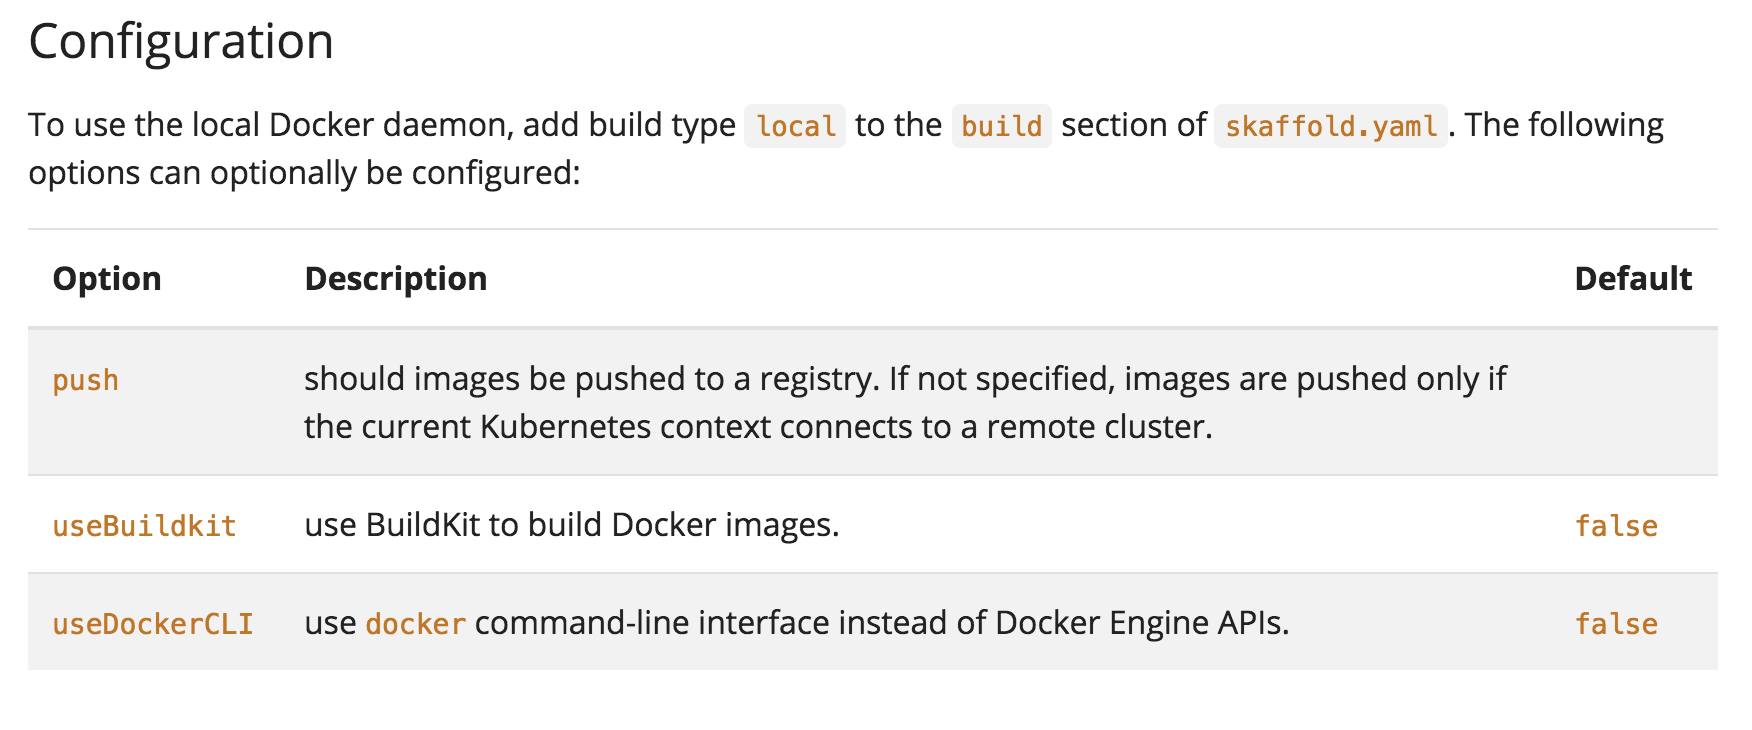Click the 'skaffold.yaml' inline code snippet
This screenshot has height=730, width=1752.
[1330, 126]
